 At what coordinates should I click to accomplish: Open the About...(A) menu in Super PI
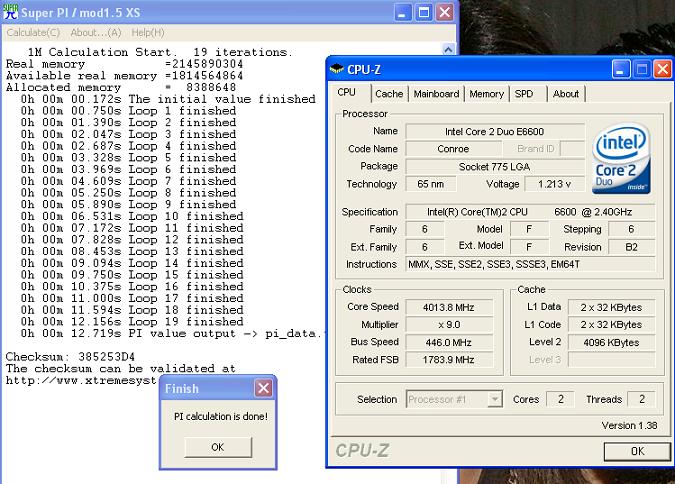pos(96,33)
